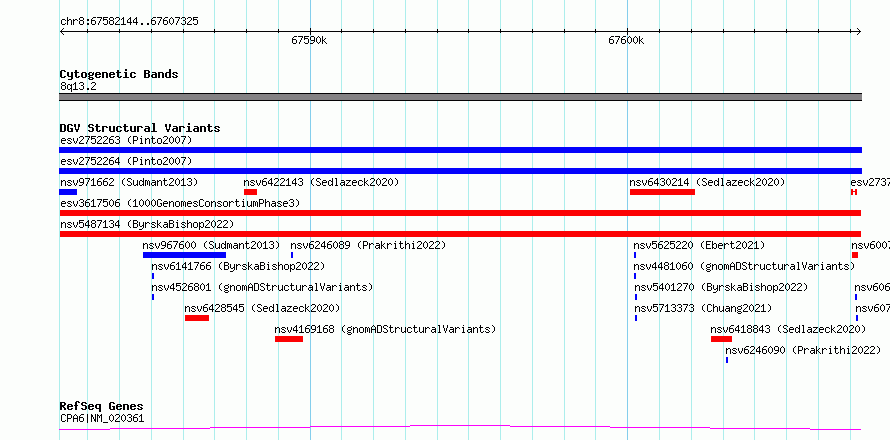Open nsv6422143 (Sedlazeck2020) label
The height and width of the screenshot is (440, 890).
(x=321, y=182)
